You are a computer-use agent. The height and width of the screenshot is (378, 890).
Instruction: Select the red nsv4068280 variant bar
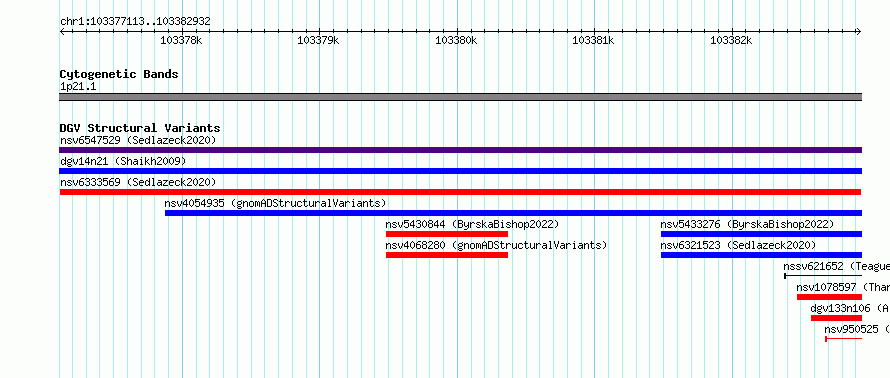(447, 255)
